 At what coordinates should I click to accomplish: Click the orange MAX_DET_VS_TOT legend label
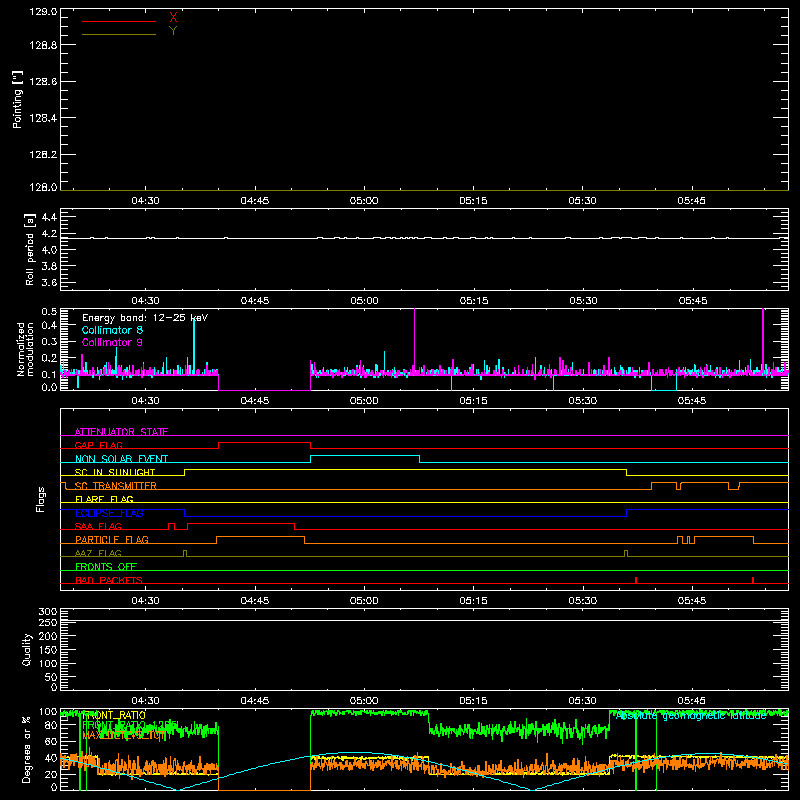point(124,735)
